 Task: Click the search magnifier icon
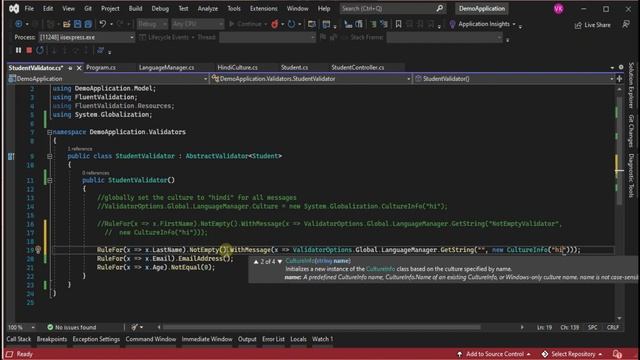(440, 8)
